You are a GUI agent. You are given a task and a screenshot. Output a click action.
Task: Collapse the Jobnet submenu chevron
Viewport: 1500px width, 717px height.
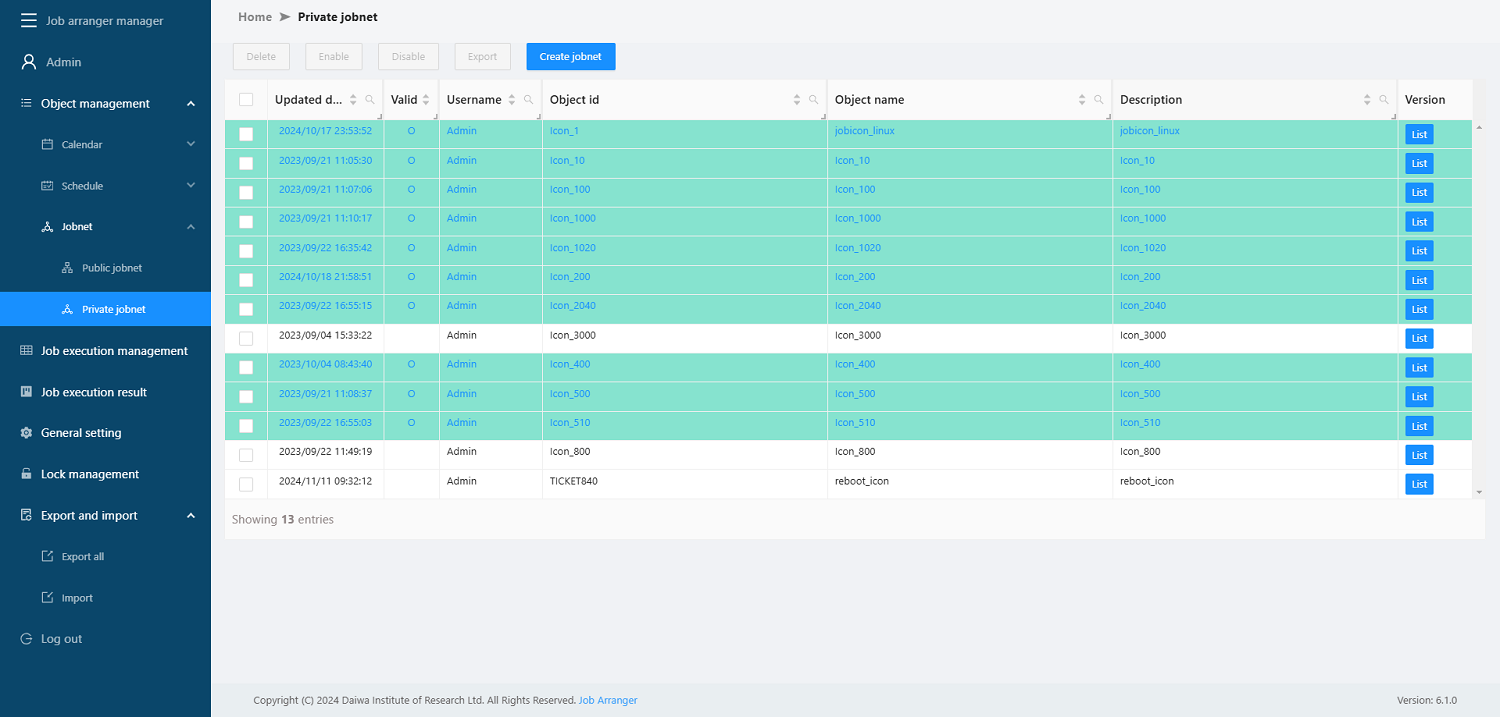(x=191, y=227)
